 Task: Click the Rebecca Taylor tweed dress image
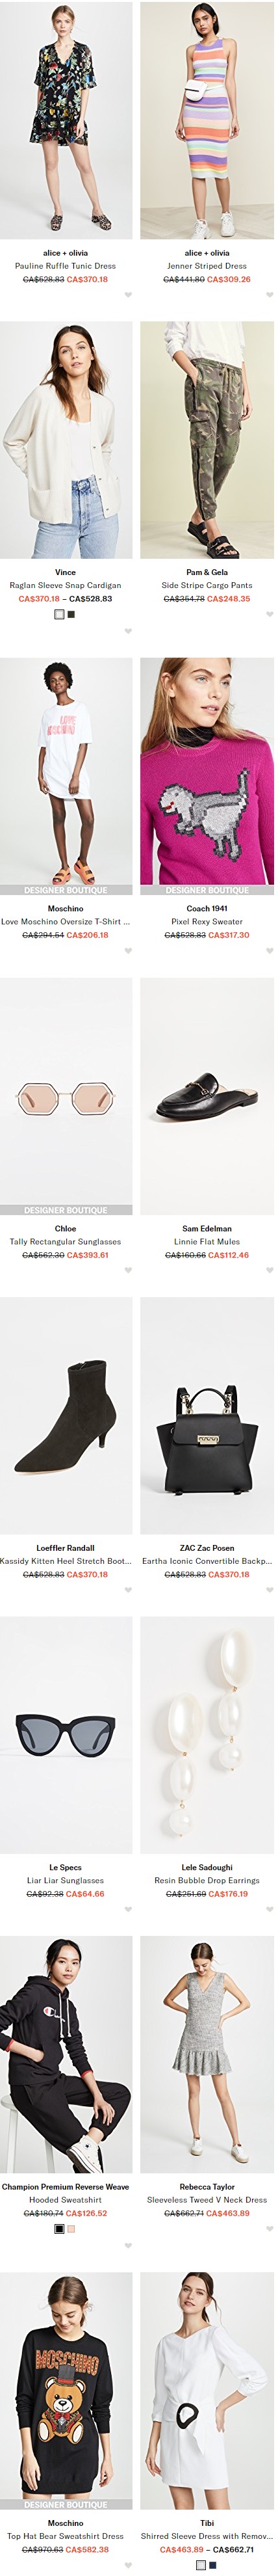coord(207,2055)
